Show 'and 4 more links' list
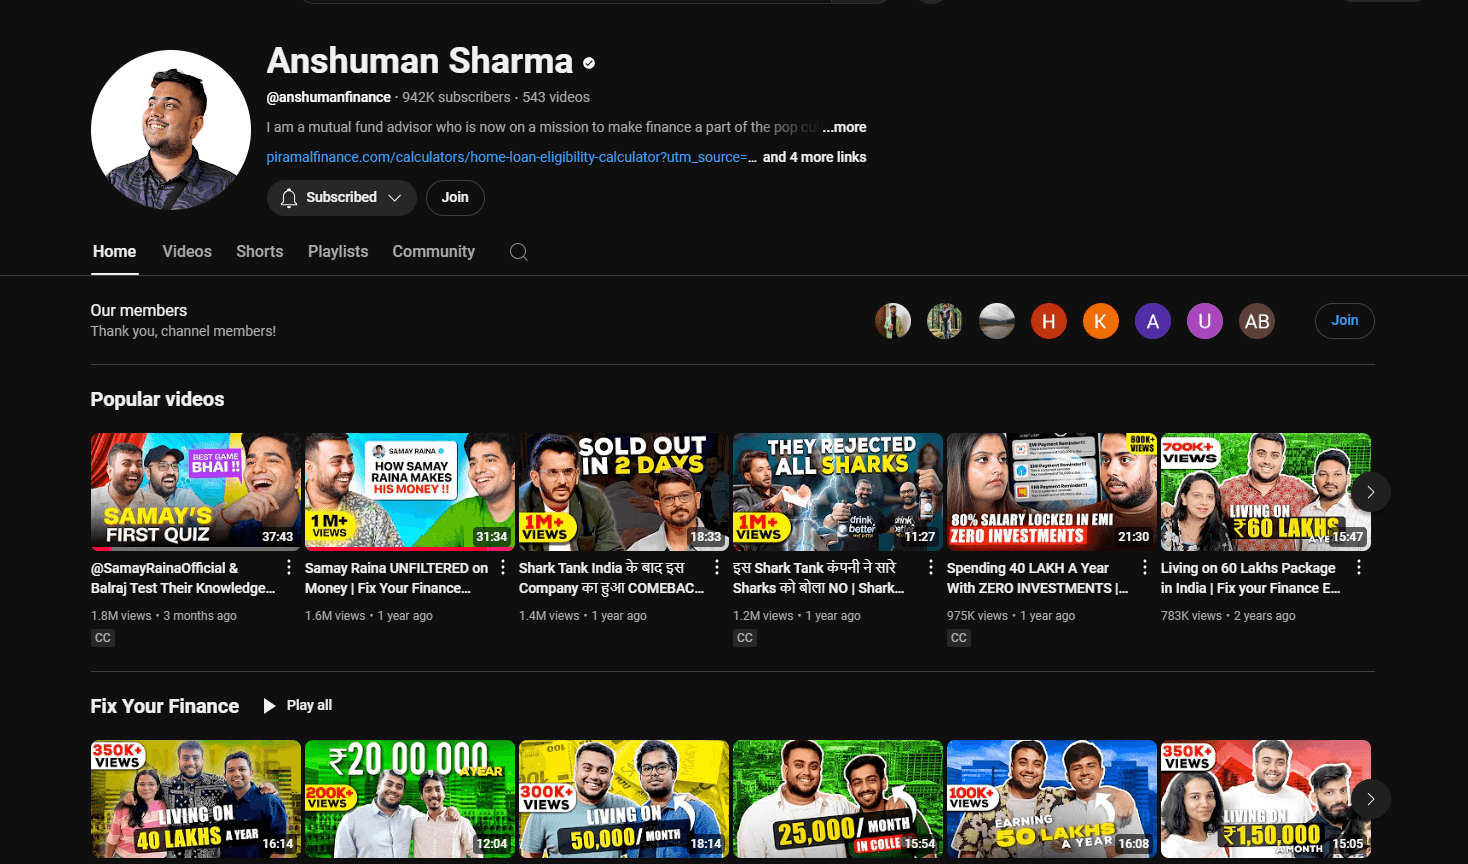The image size is (1468, 864). pos(815,157)
